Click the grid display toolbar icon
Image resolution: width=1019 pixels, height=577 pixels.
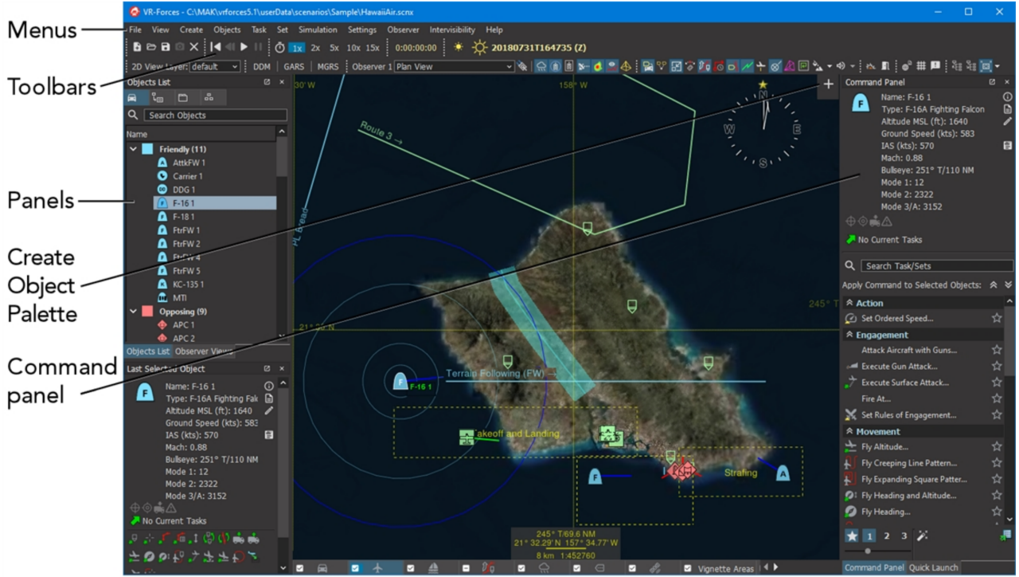(921, 66)
